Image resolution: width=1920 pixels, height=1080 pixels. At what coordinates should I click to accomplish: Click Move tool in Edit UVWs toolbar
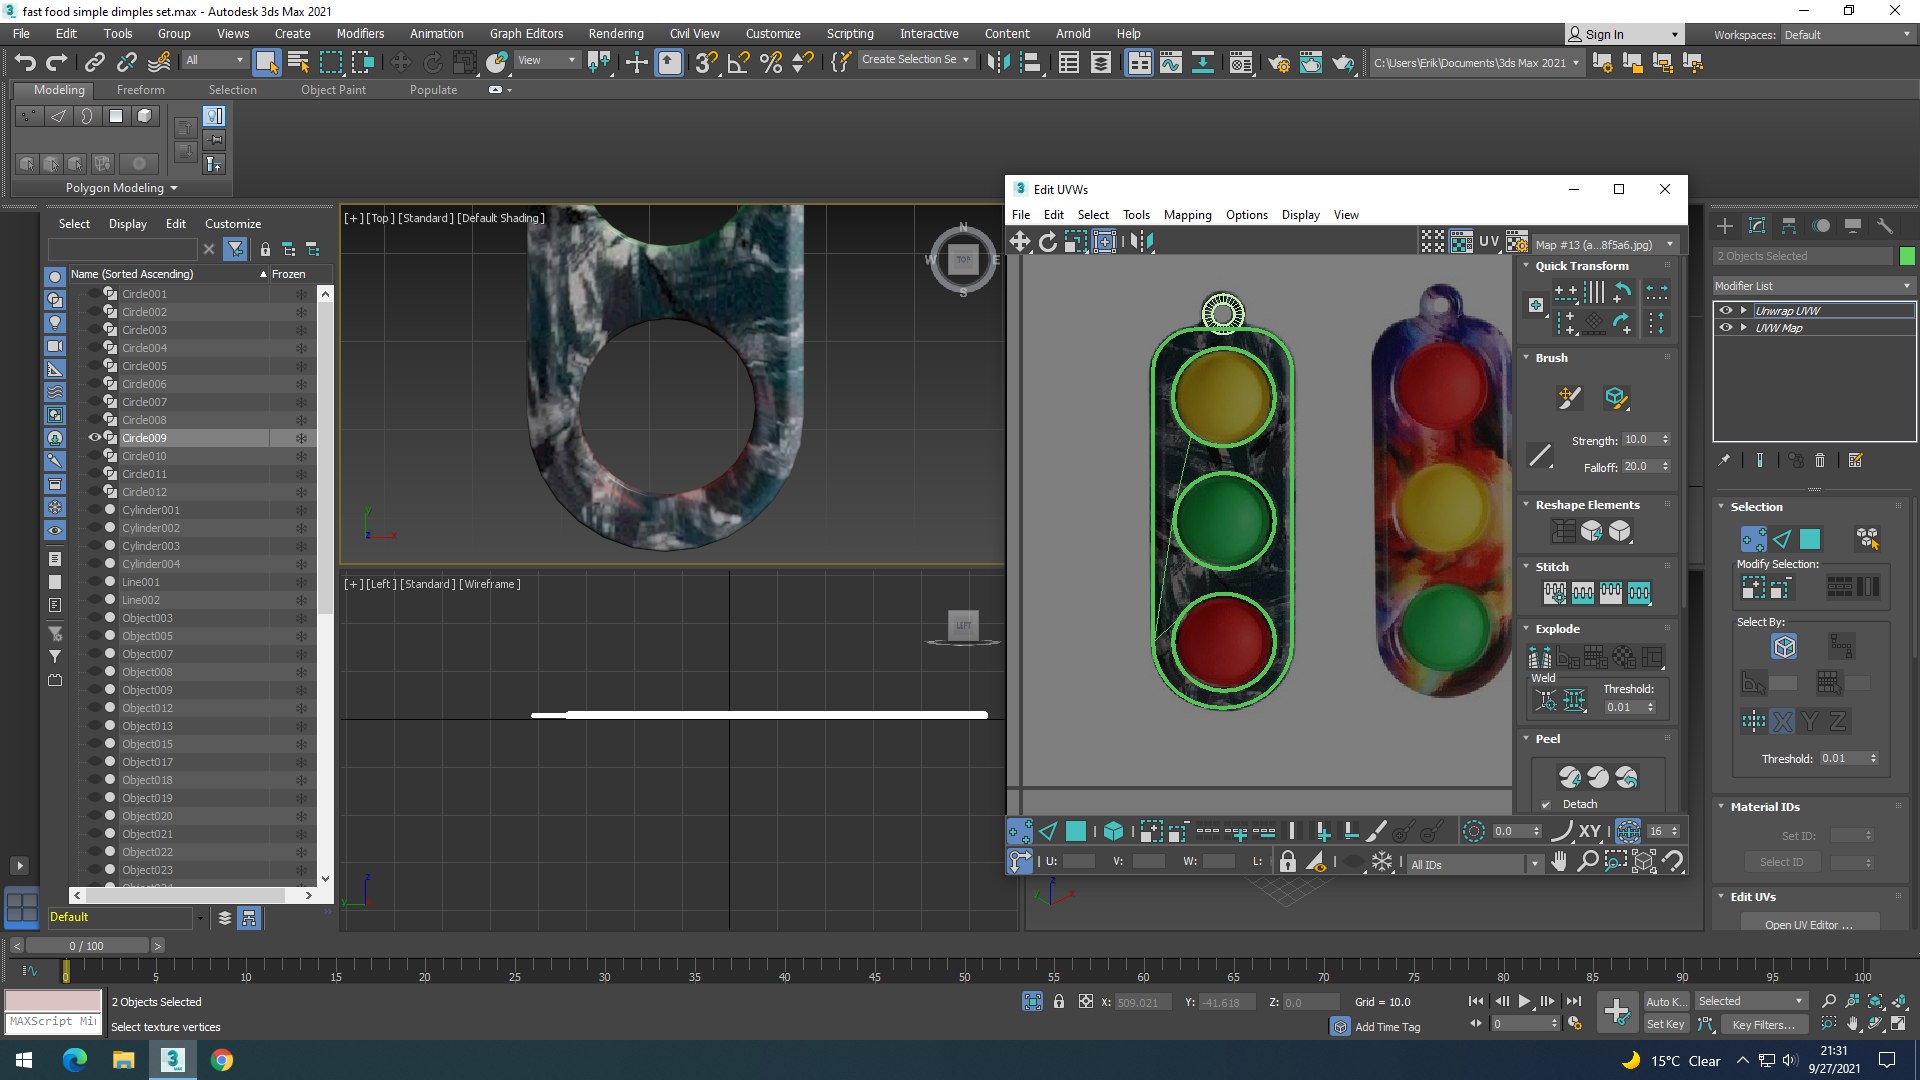pyautogui.click(x=1020, y=241)
